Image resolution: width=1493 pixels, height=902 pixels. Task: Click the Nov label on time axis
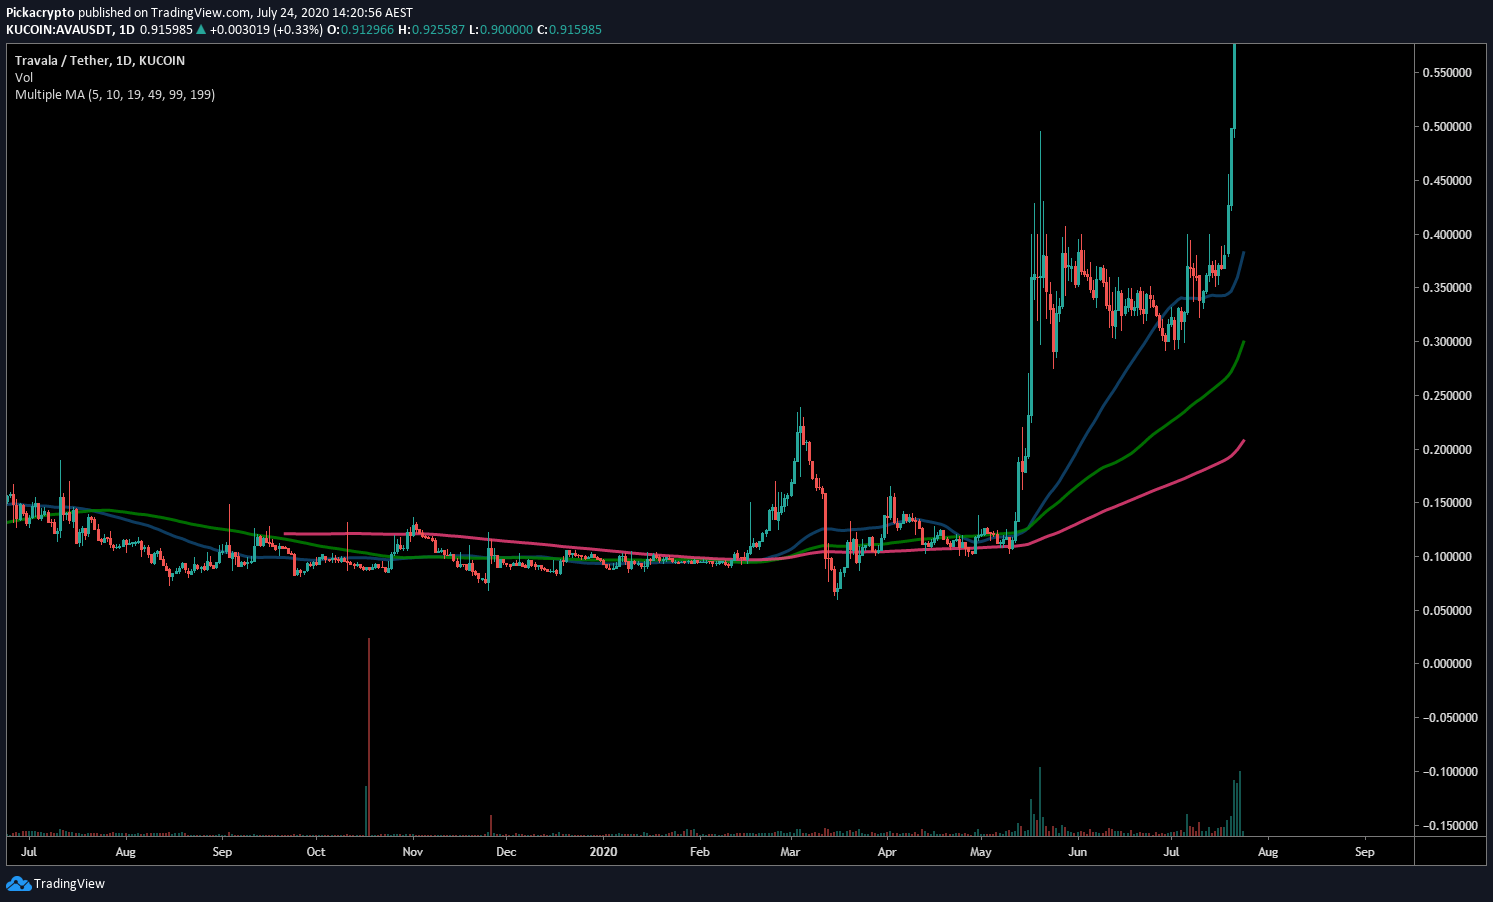click(x=412, y=852)
